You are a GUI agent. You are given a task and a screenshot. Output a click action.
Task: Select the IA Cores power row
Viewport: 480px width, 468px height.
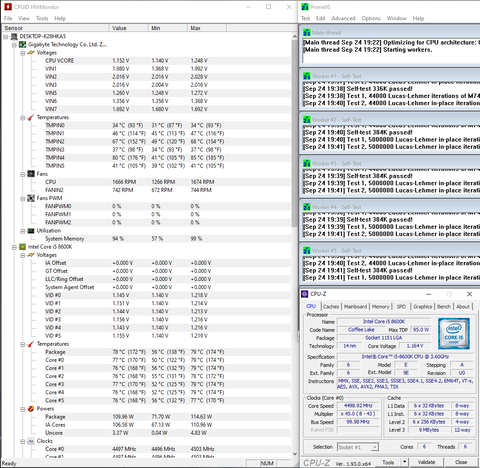click(167, 425)
